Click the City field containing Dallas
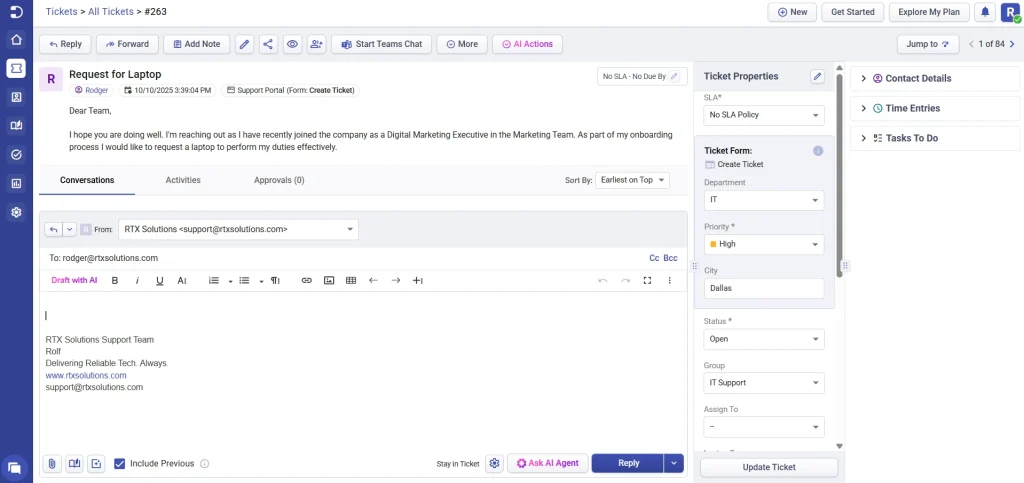The height and width of the screenshot is (483, 1024). (x=764, y=288)
